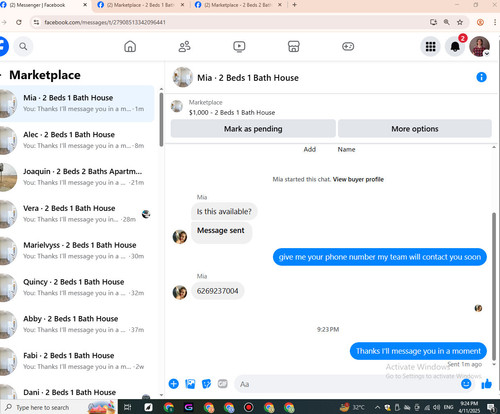This screenshot has width=500, height=414.
Task: Open Fabi 2 Beds 1 Bath House chat
Action: pos(77,361)
